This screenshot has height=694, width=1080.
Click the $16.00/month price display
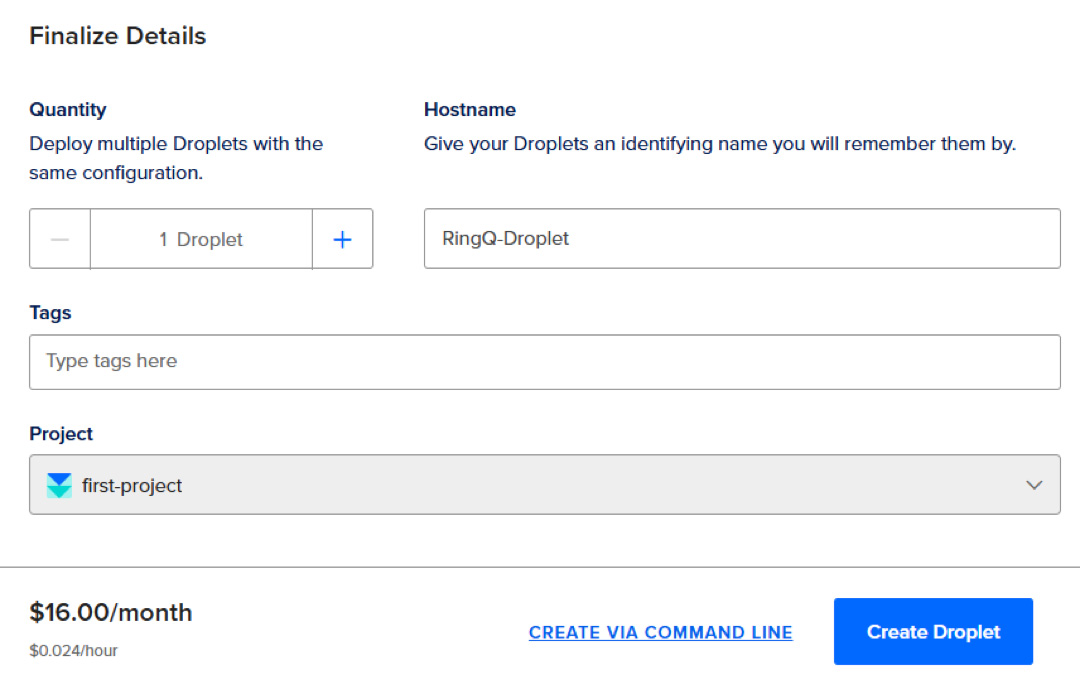111,612
